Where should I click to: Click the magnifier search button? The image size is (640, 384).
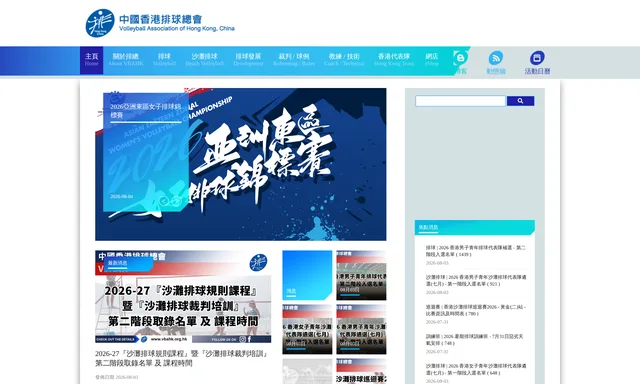[520, 101]
